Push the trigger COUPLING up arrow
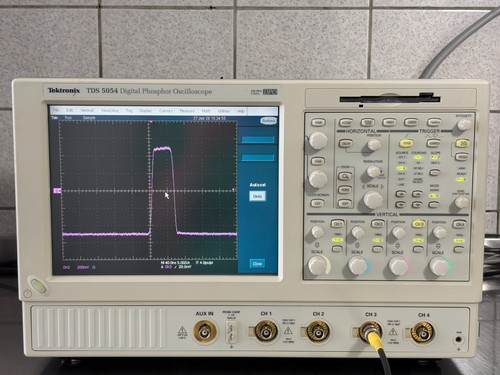The image size is (500, 375). [417, 194]
